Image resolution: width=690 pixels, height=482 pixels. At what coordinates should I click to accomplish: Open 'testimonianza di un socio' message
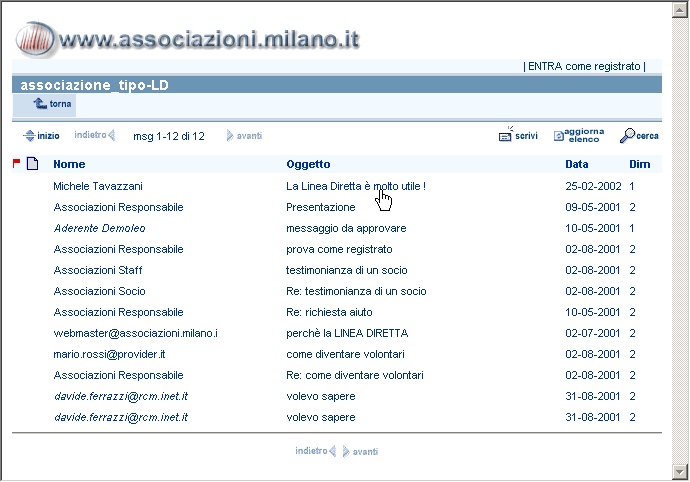346,270
